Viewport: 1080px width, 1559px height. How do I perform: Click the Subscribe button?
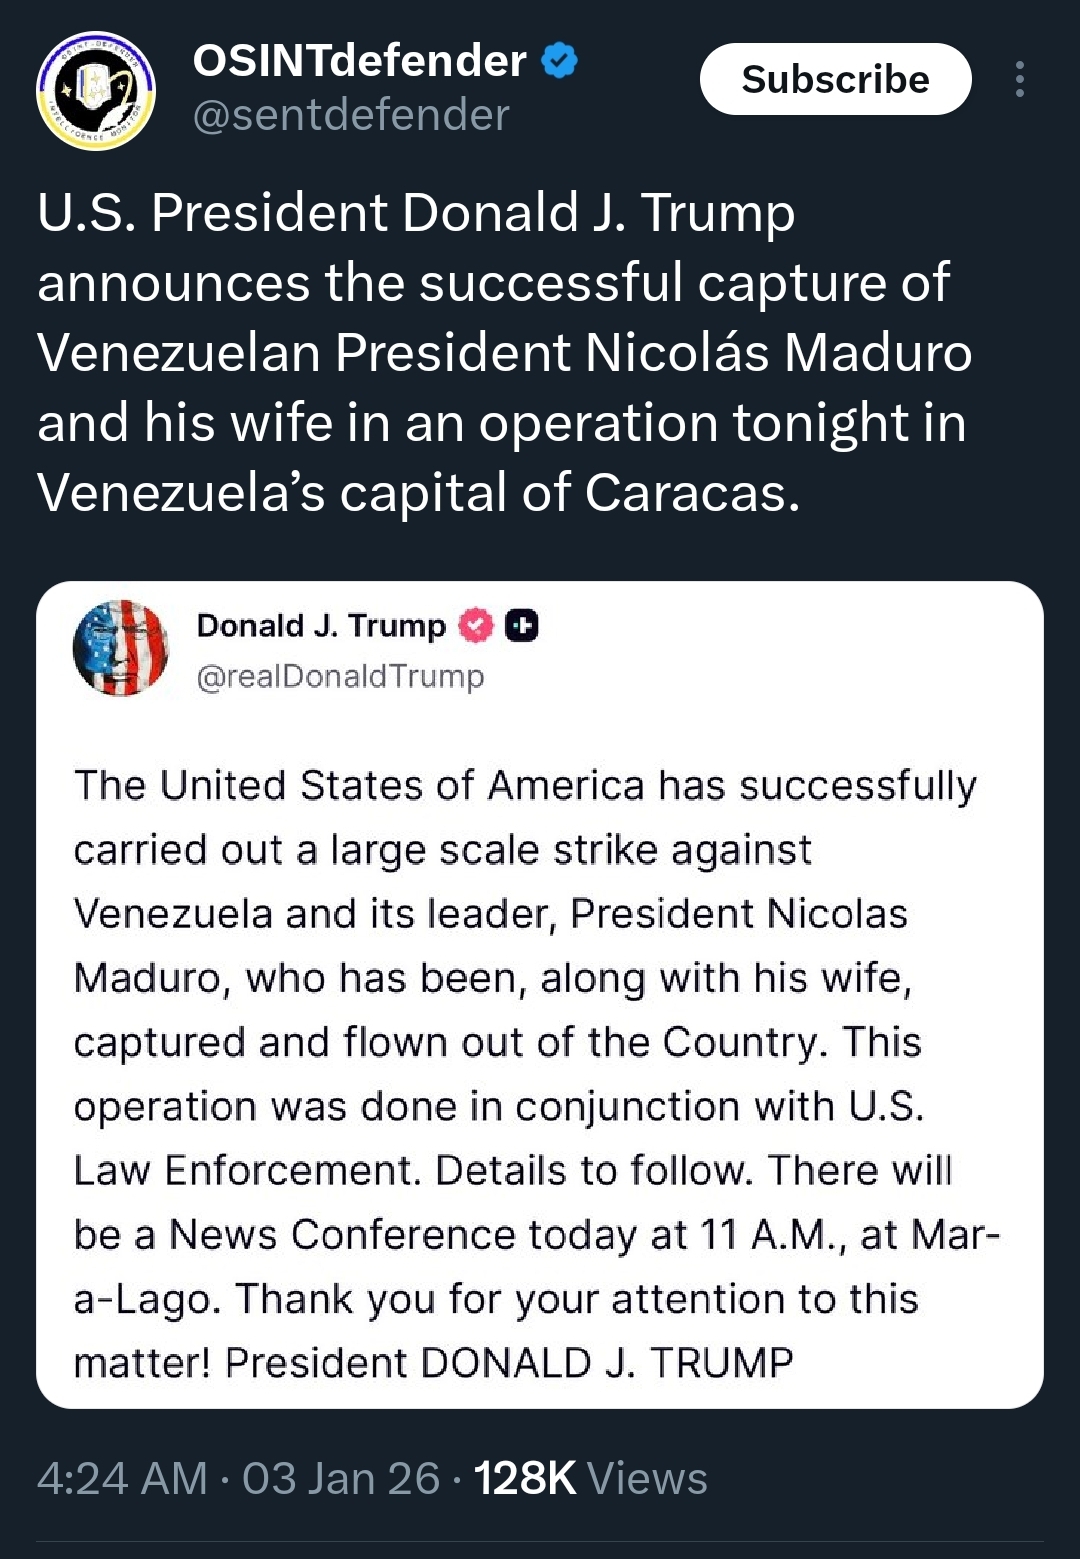click(835, 79)
